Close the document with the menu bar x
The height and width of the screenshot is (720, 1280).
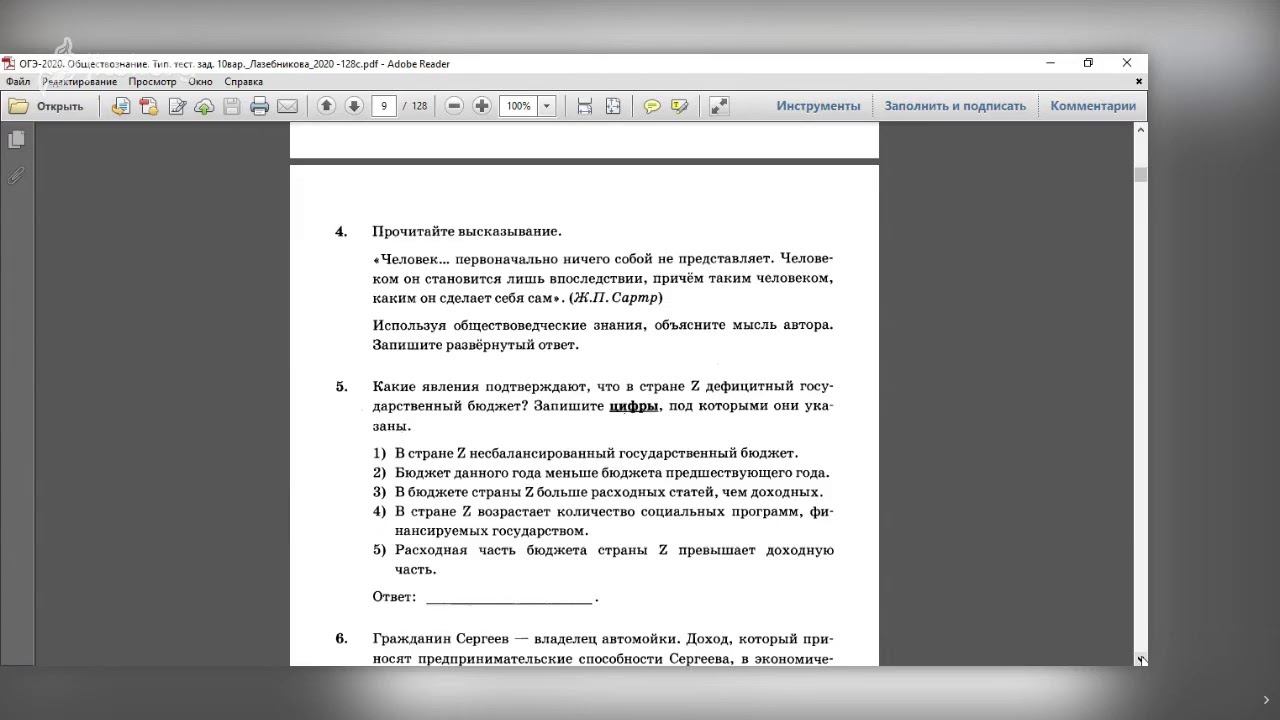1139,82
